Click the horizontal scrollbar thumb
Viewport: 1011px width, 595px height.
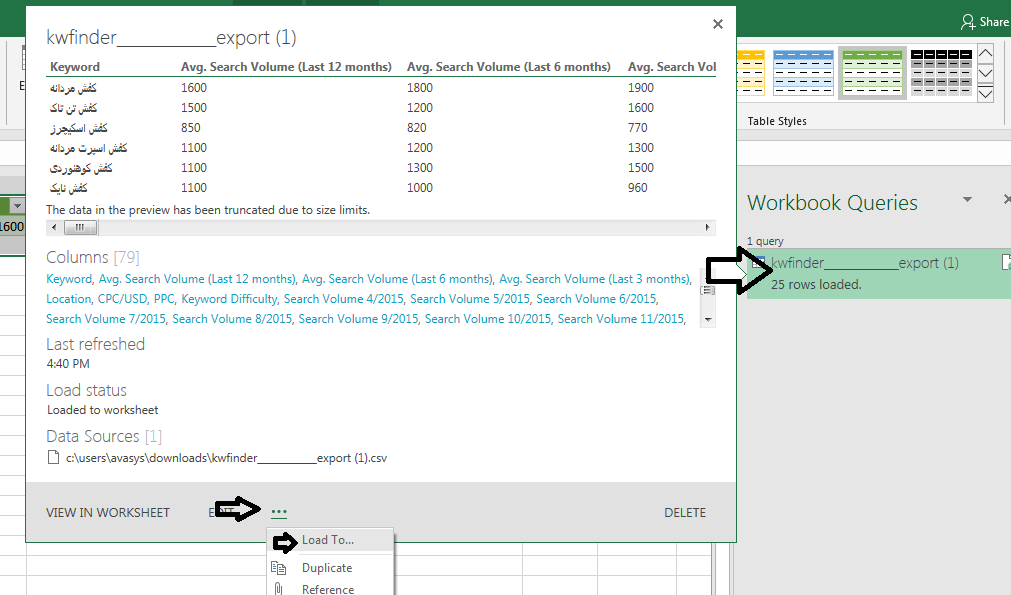point(80,228)
